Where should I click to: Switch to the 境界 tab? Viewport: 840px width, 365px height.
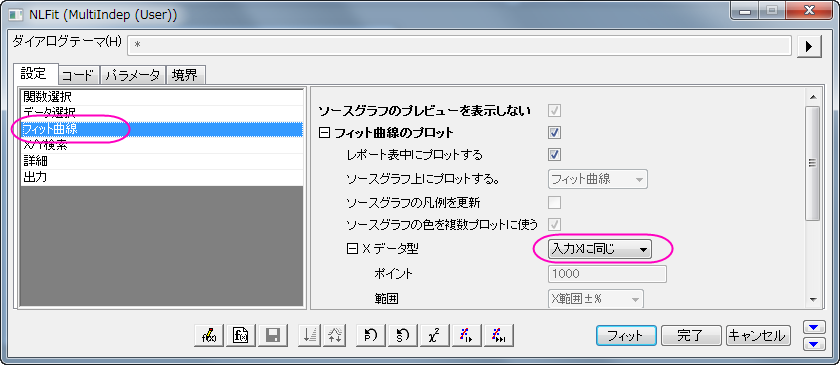[185, 76]
